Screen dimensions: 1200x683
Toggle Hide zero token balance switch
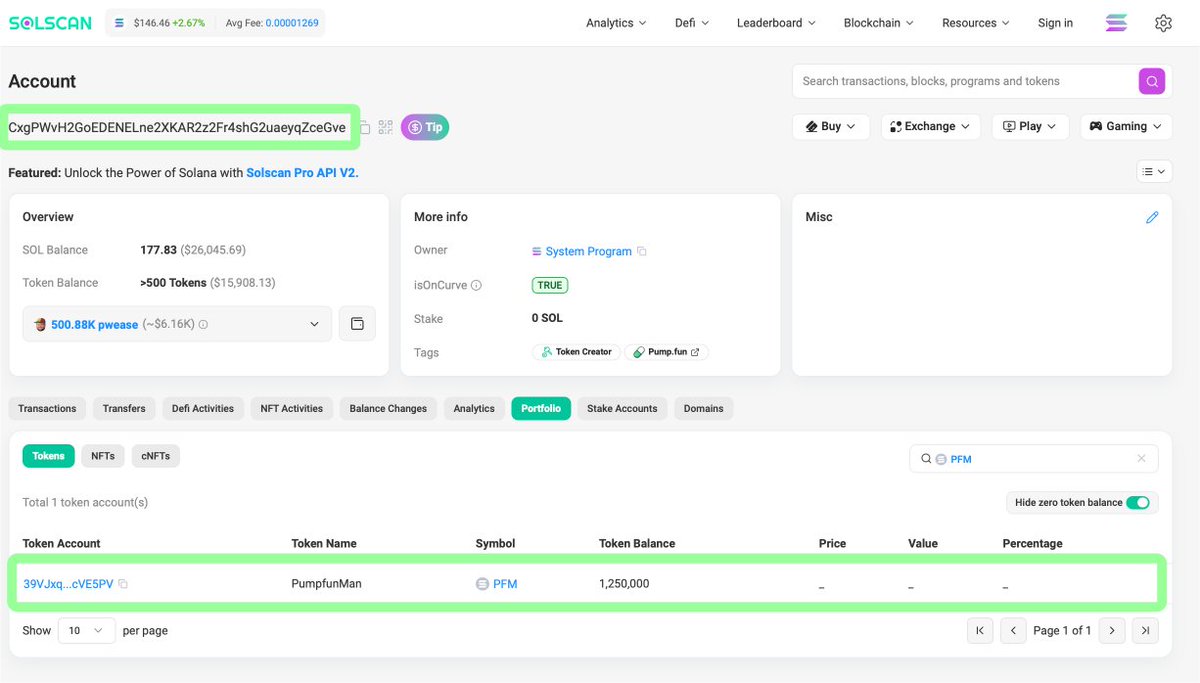coord(1138,502)
